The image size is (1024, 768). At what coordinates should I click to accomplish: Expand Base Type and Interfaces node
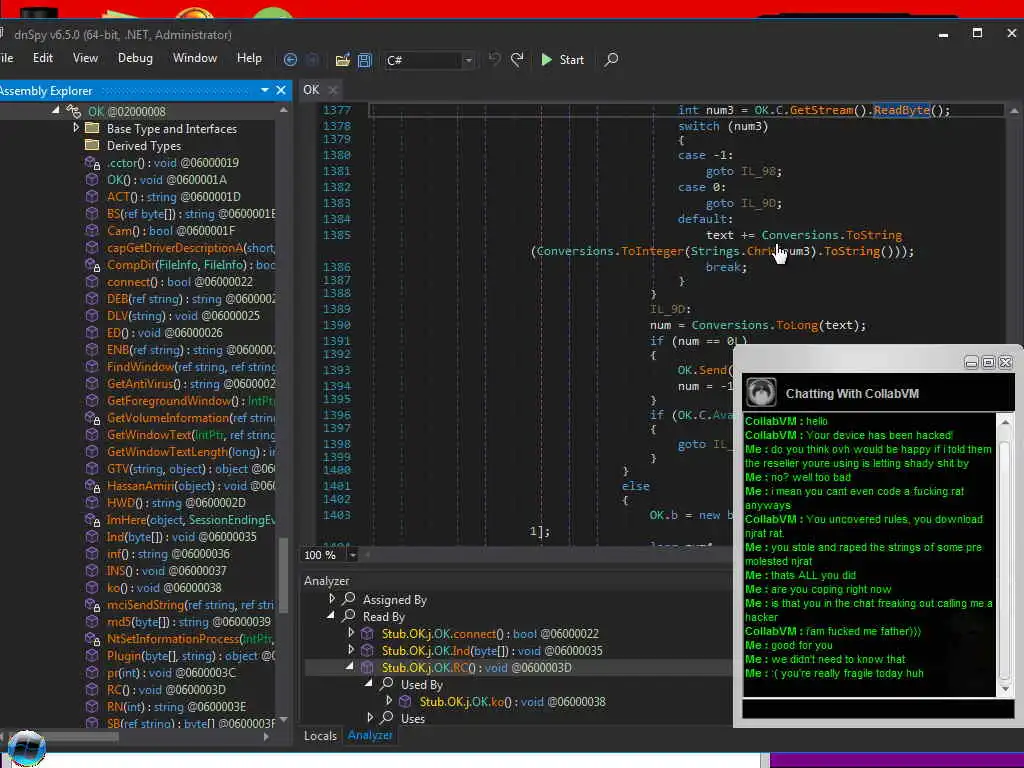tap(76, 128)
